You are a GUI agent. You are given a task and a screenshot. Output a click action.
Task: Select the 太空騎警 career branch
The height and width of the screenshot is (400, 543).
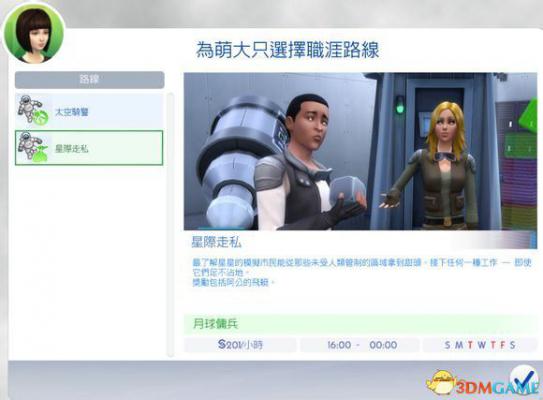click(x=89, y=111)
